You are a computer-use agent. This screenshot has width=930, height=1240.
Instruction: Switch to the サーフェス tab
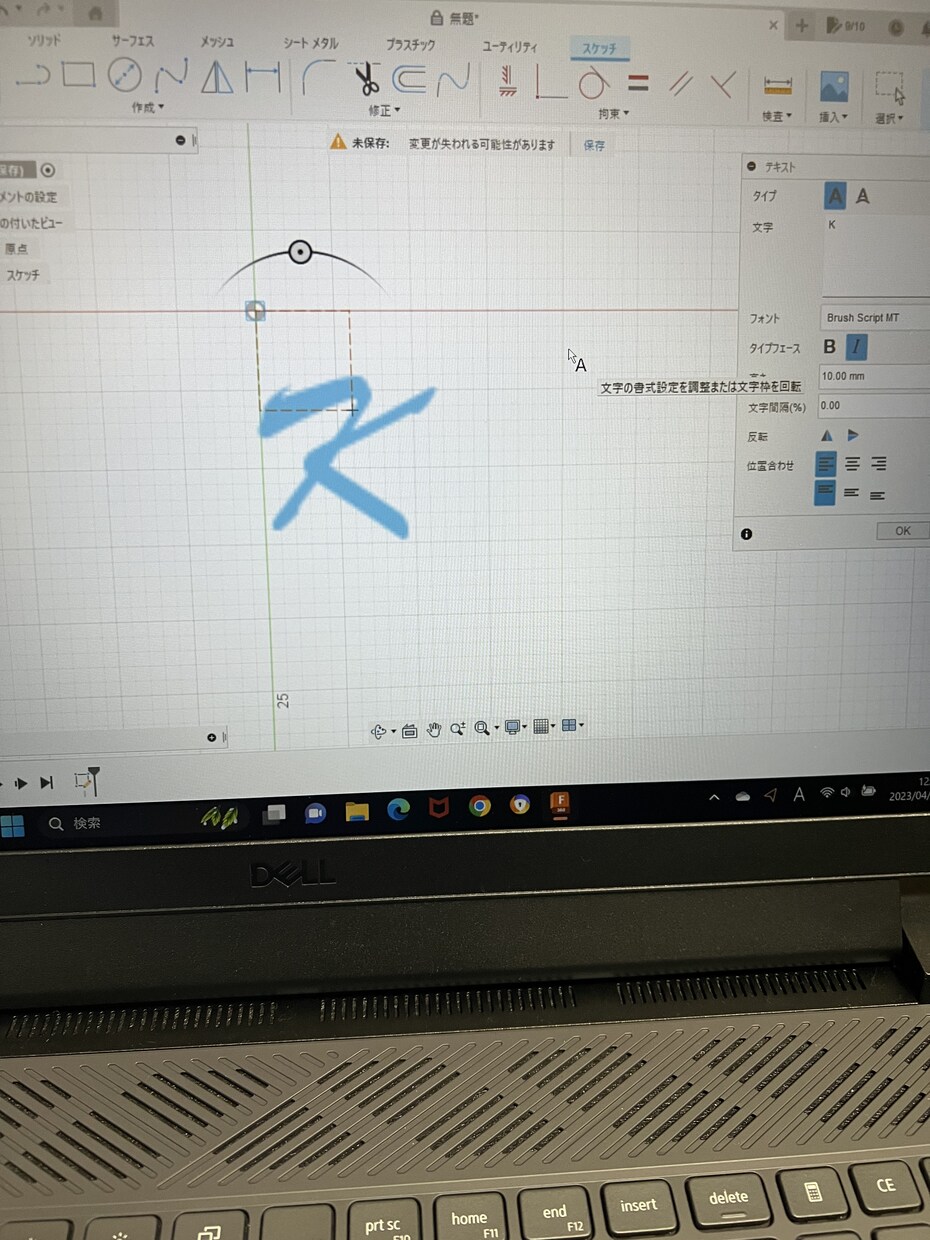(133, 41)
